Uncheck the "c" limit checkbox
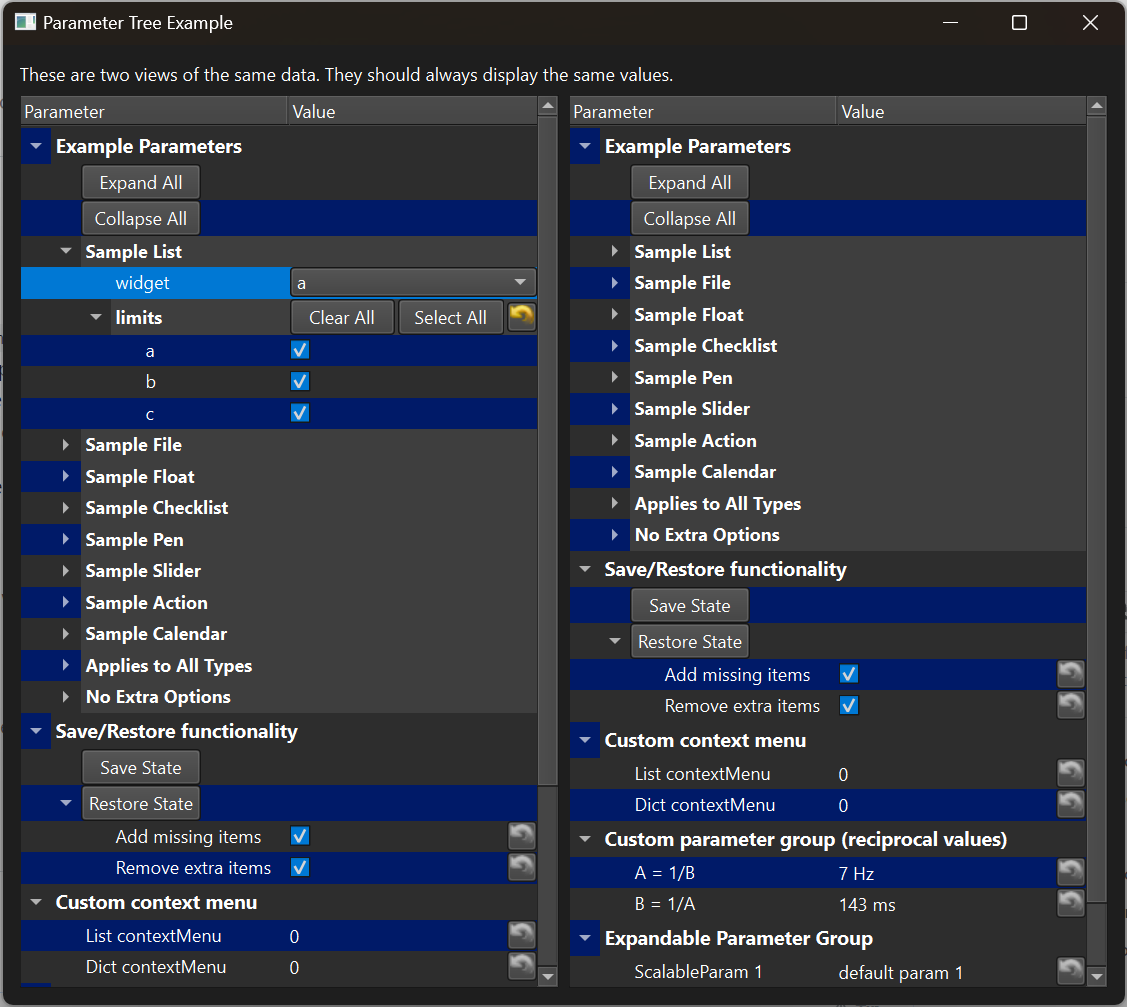 [x=299, y=412]
